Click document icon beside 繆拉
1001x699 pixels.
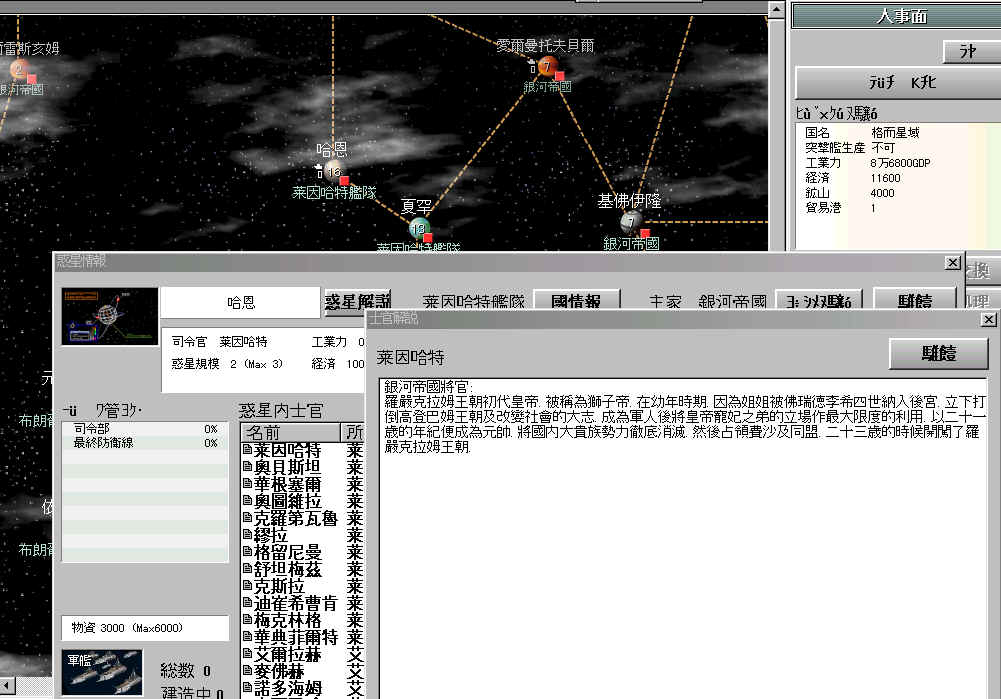[x=247, y=534]
